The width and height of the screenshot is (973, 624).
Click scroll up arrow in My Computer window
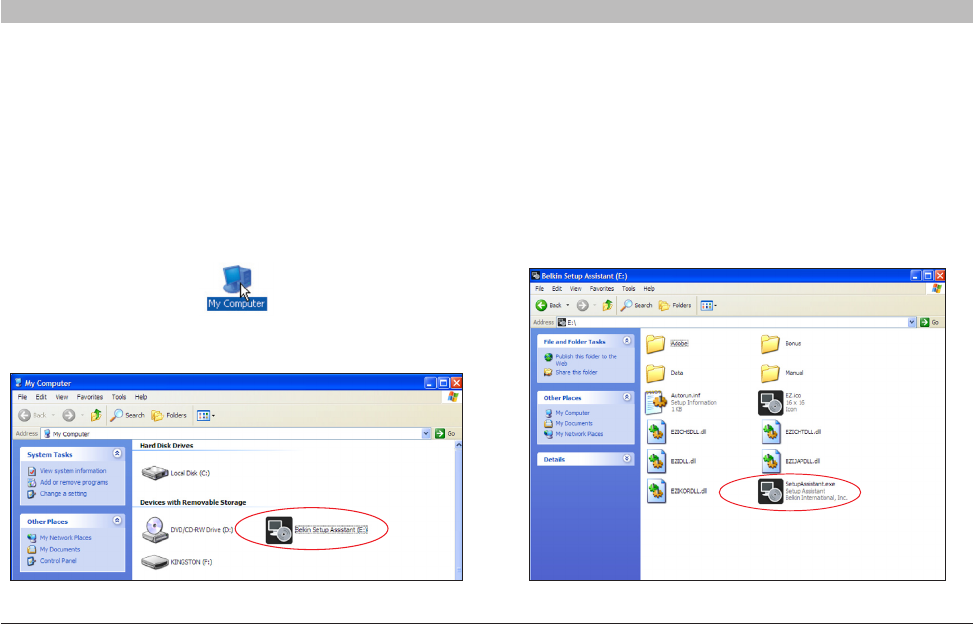pyautogui.click(x=459, y=445)
